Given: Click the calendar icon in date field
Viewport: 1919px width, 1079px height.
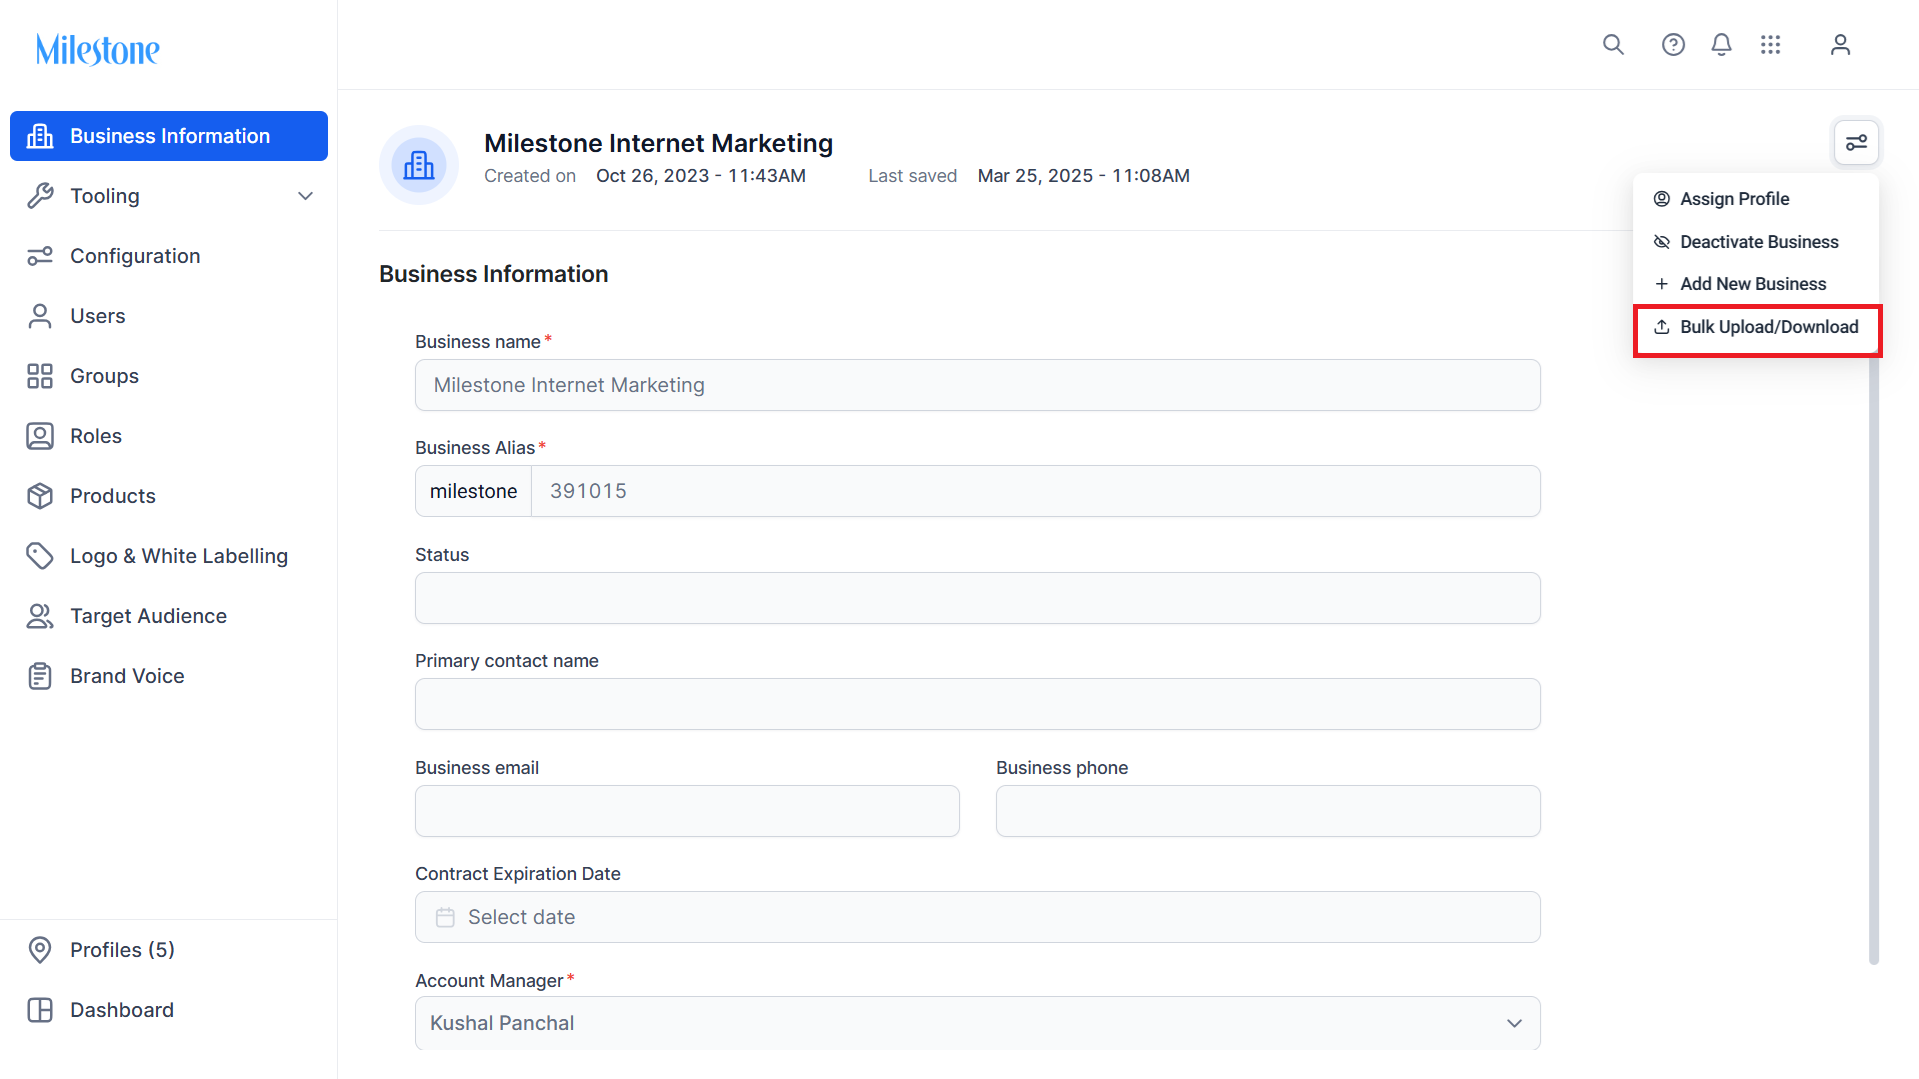Looking at the screenshot, I should 445,917.
